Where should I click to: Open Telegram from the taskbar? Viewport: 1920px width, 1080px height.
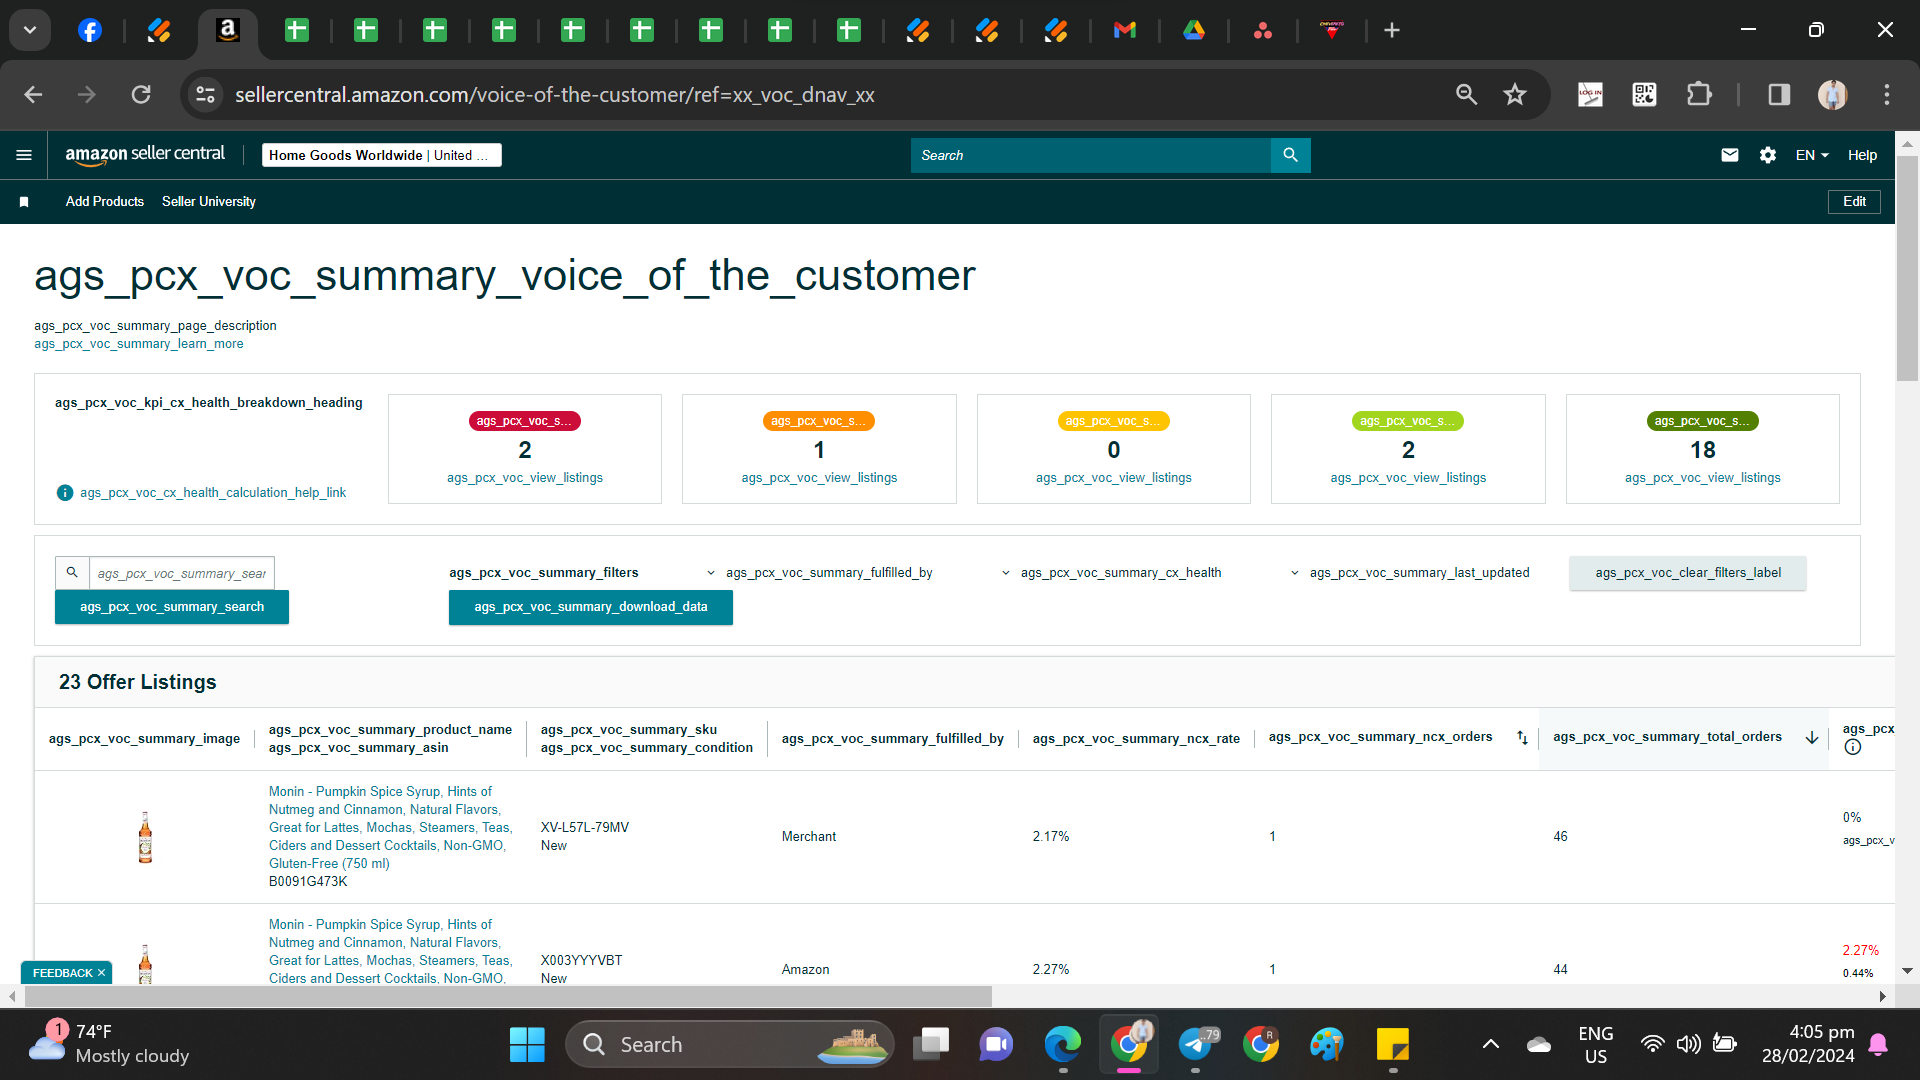pos(1195,1045)
